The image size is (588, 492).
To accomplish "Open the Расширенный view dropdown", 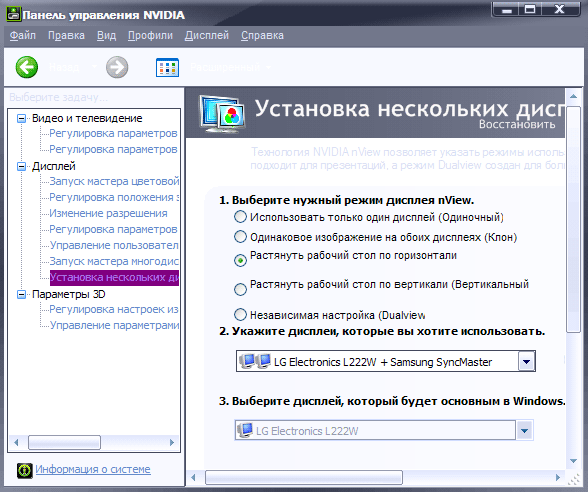I will [x=268, y=68].
